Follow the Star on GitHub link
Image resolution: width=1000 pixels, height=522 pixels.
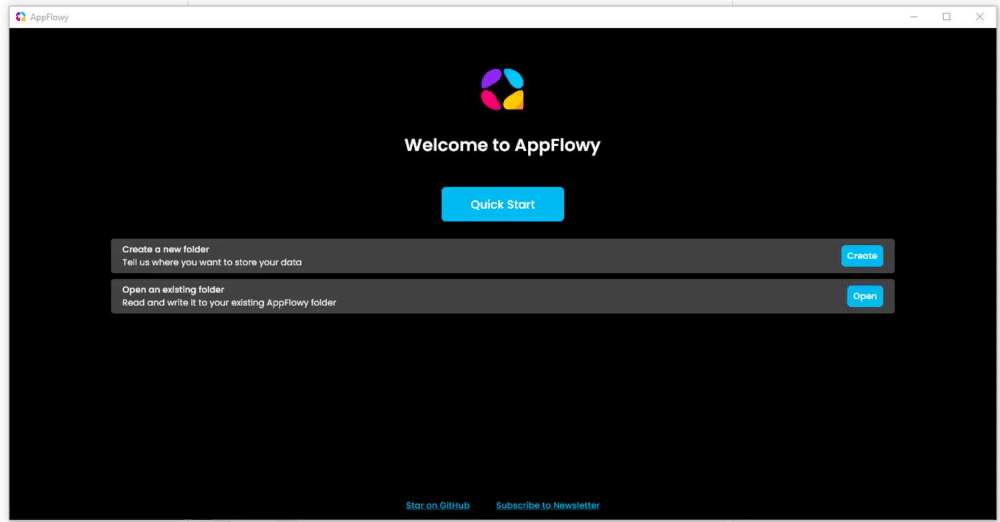point(438,505)
